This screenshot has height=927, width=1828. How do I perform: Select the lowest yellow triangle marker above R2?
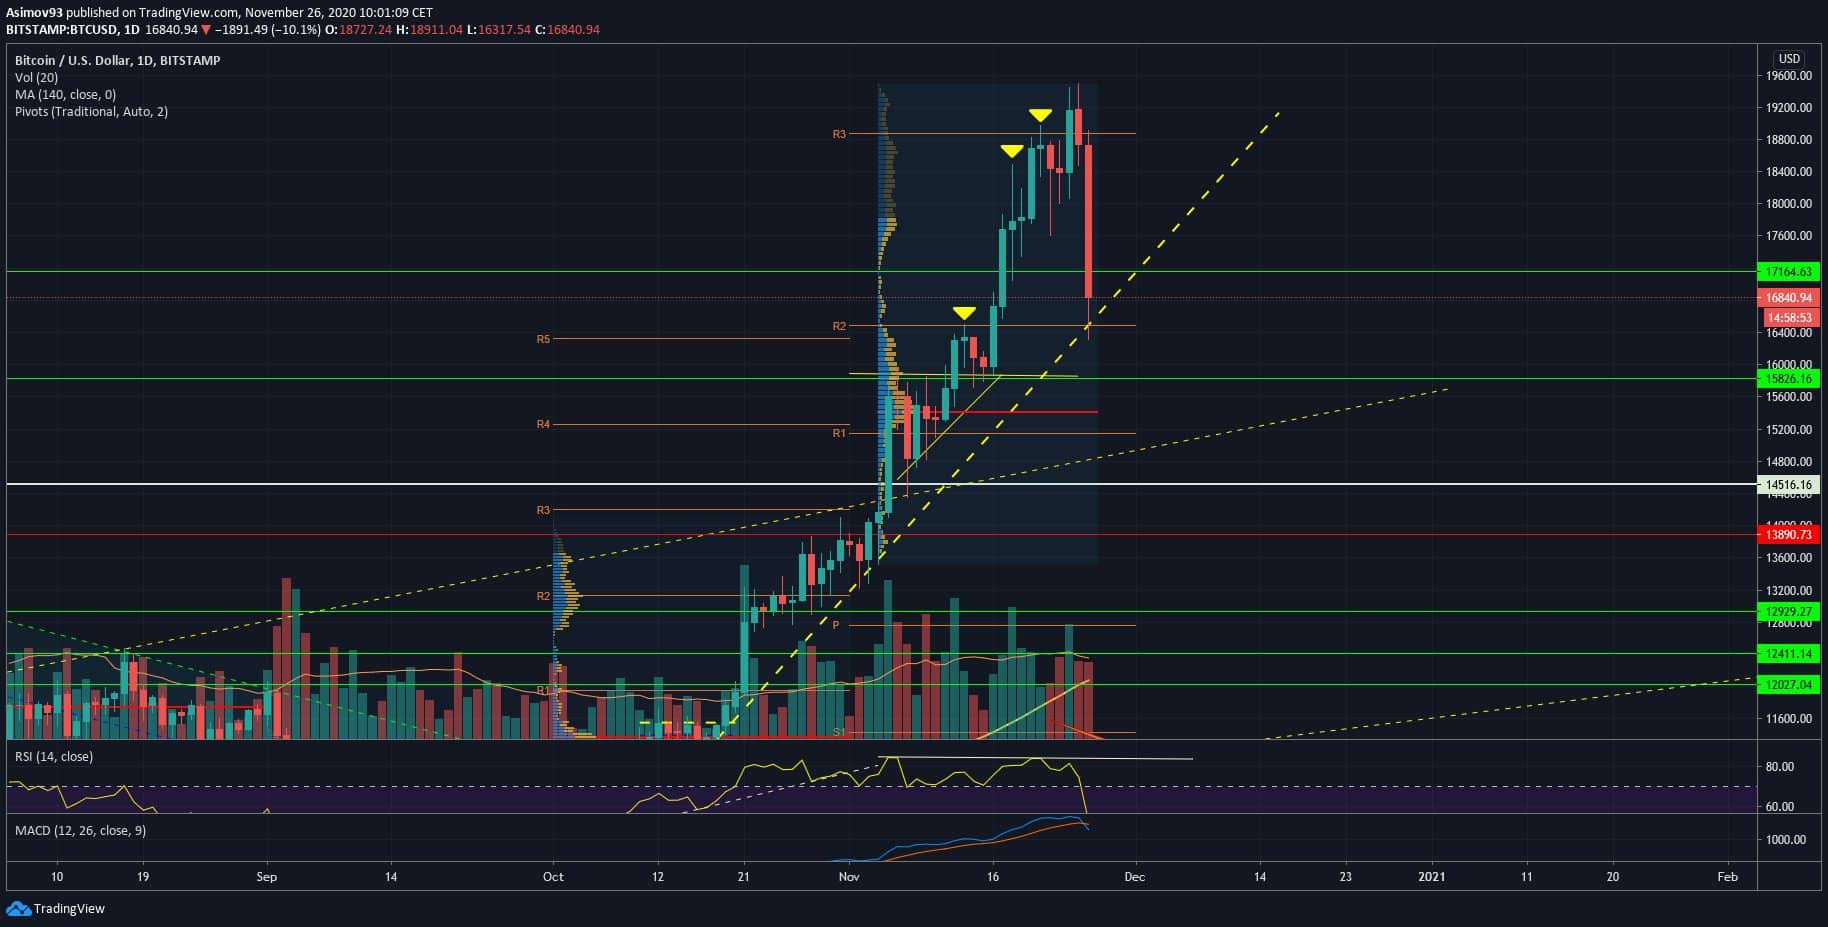tap(964, 313)
